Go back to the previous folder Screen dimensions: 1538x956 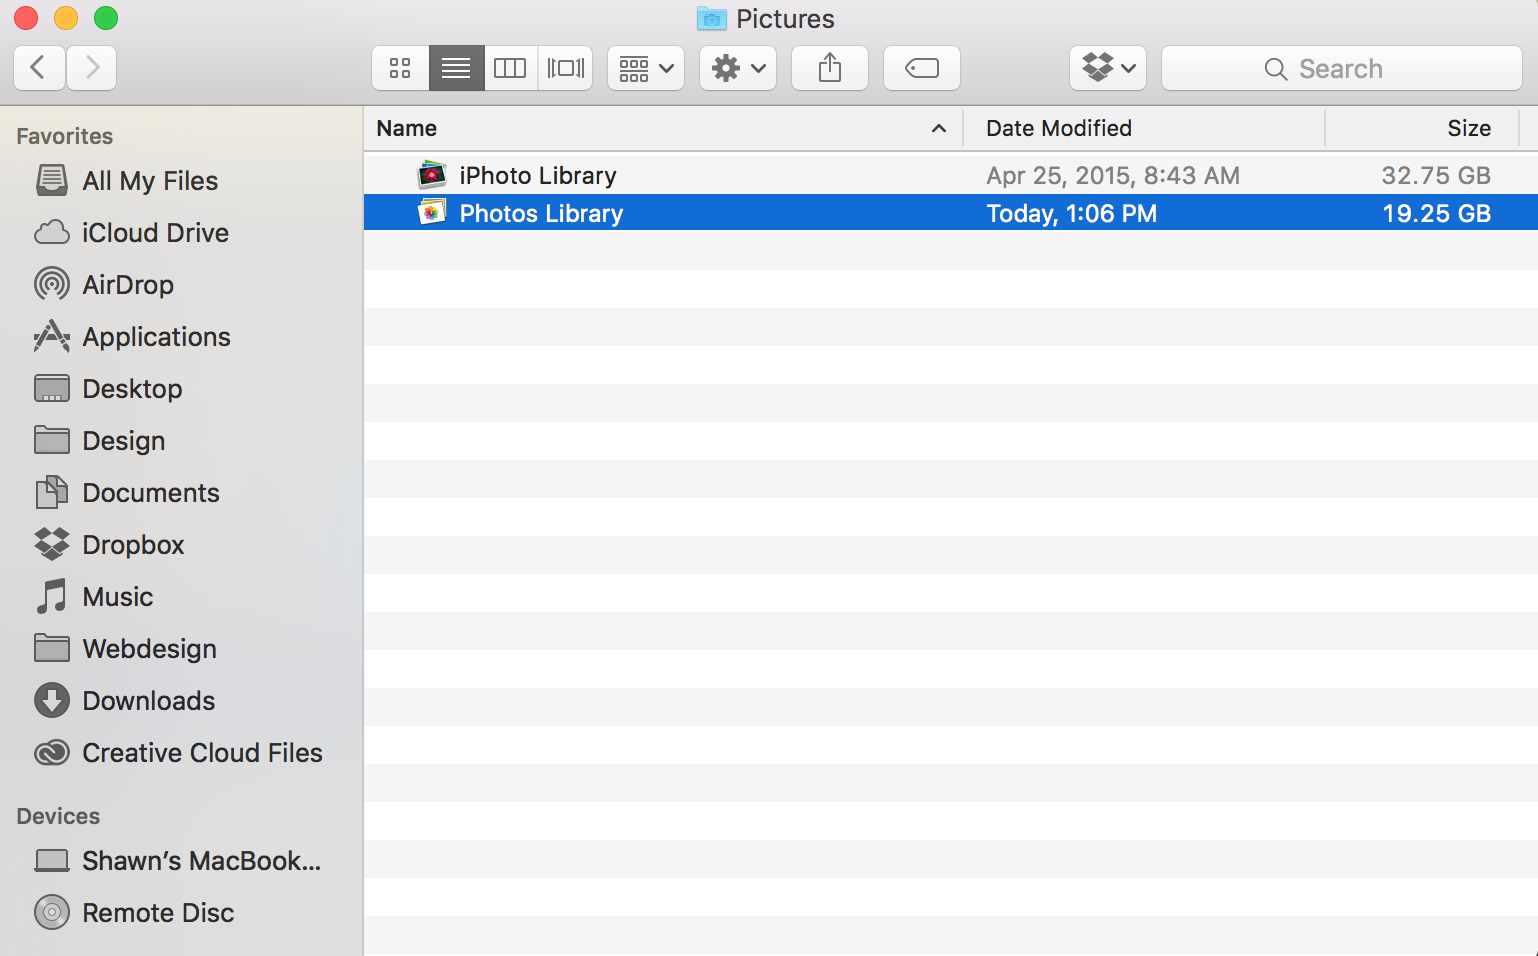(x=39, y=68)
